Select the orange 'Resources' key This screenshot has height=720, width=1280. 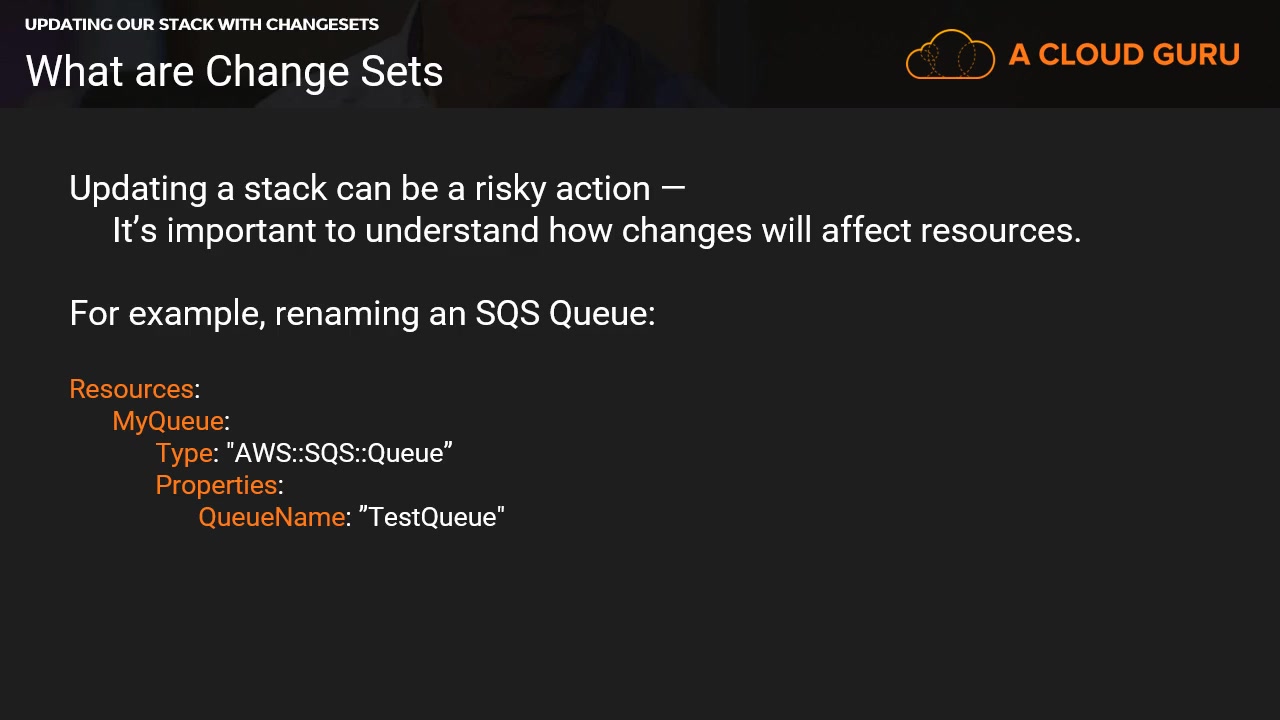click(131, 389)
